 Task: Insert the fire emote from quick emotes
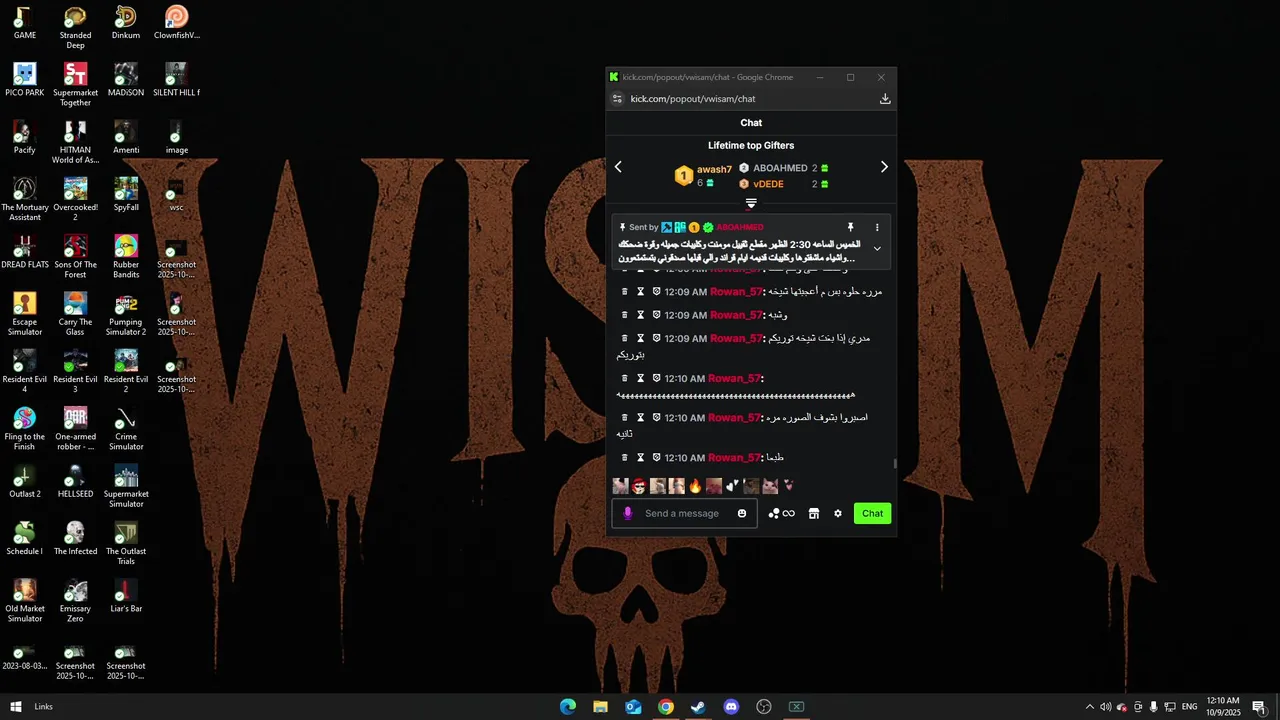(695, 486)
